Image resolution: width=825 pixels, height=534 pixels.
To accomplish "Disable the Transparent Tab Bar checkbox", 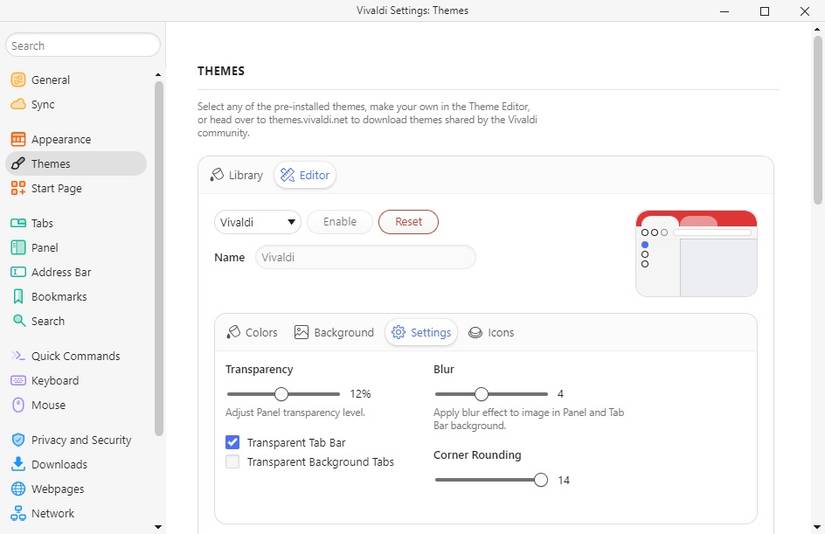I will pyautogui.click(x=232, y=442).
